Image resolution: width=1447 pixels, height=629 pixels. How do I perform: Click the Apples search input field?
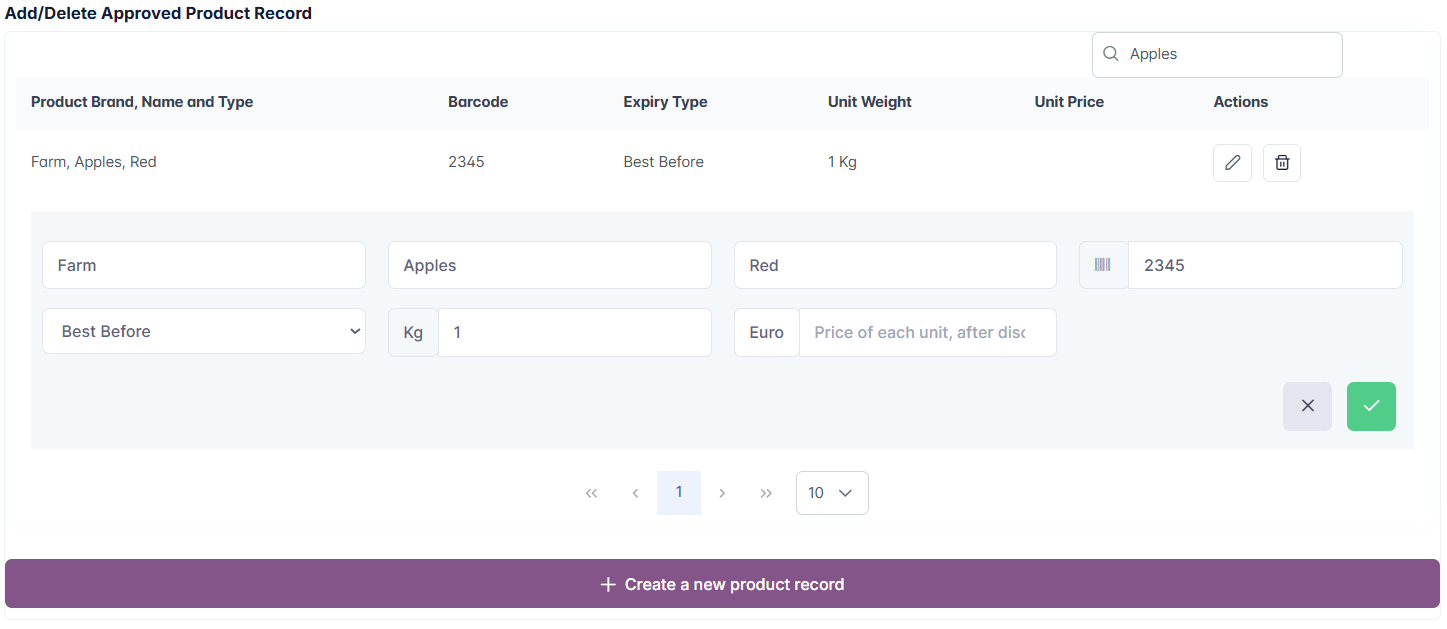point(1230,54)
